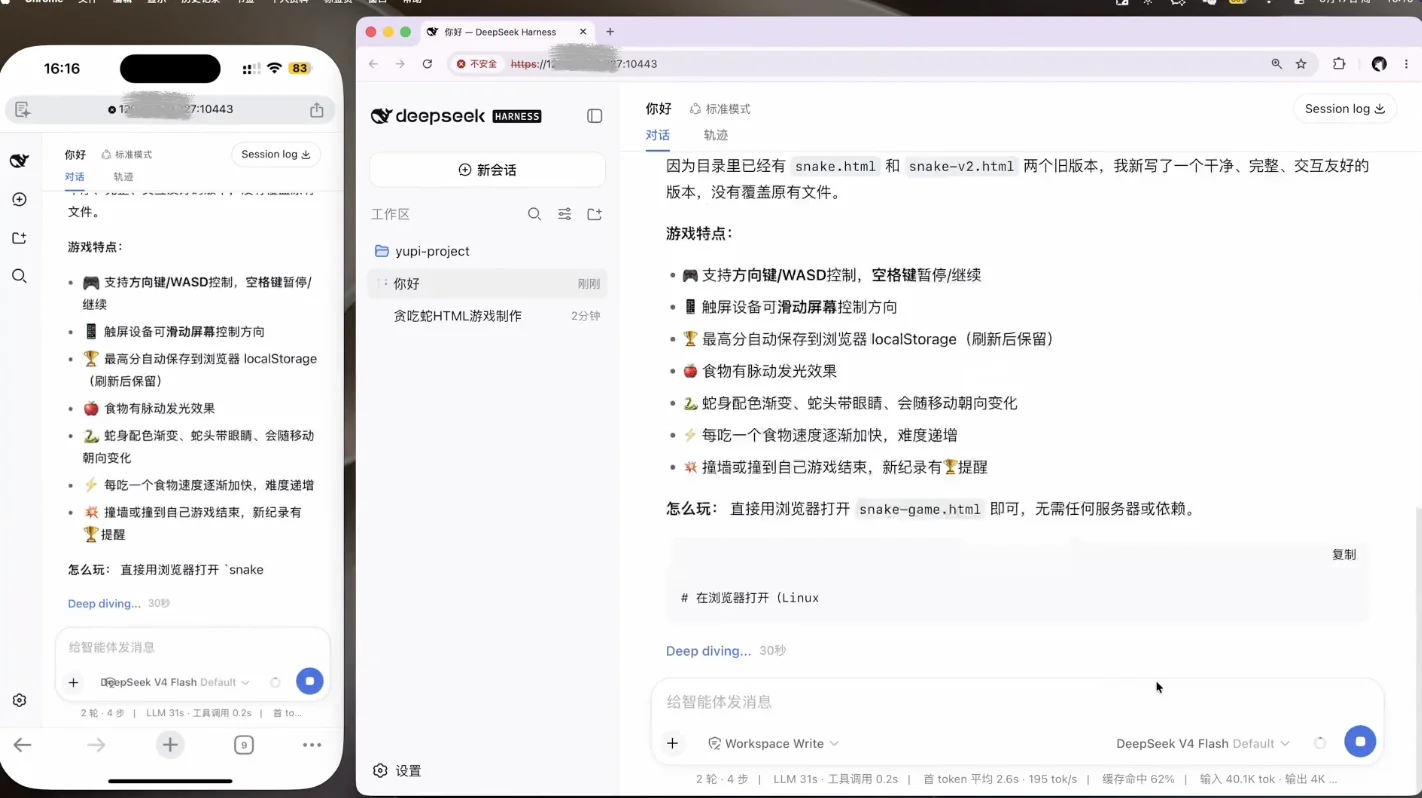
Task: Tap the blue stop button on the phone
Action: point(310,681)
